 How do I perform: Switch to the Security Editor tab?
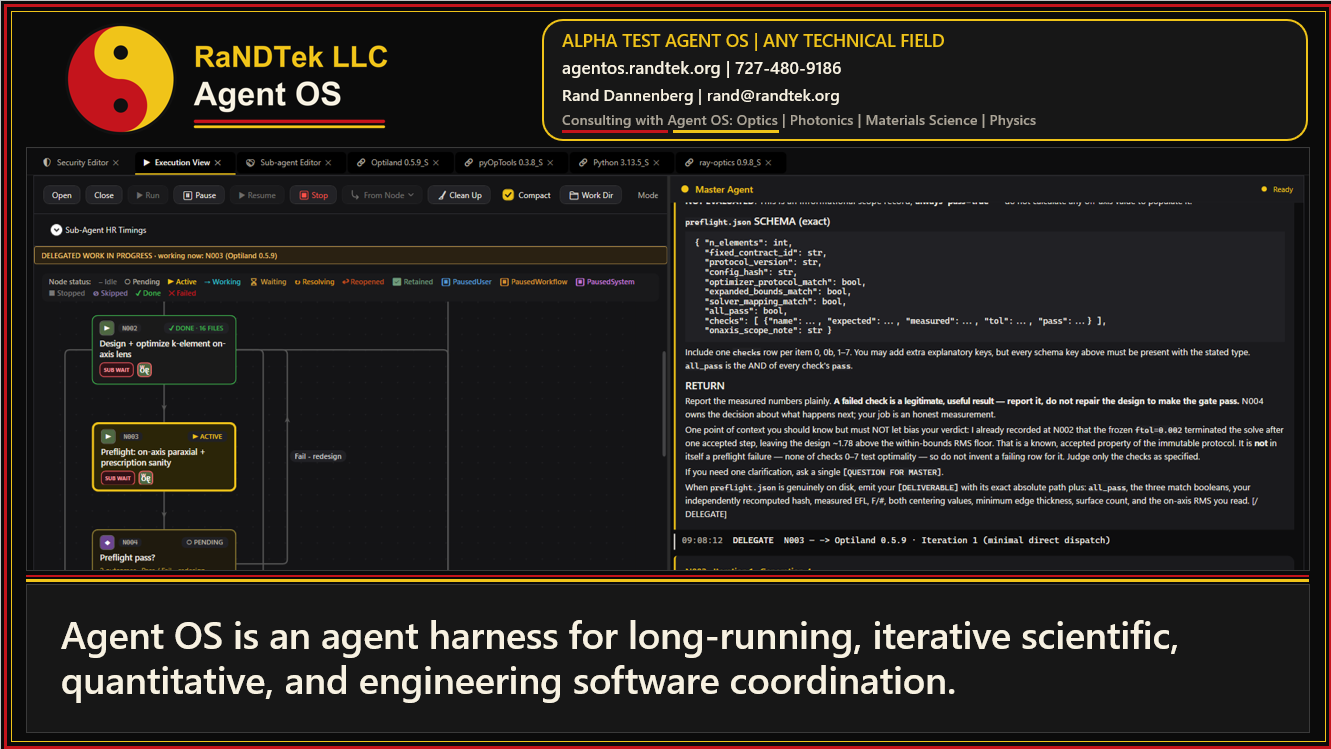[80, 162]
